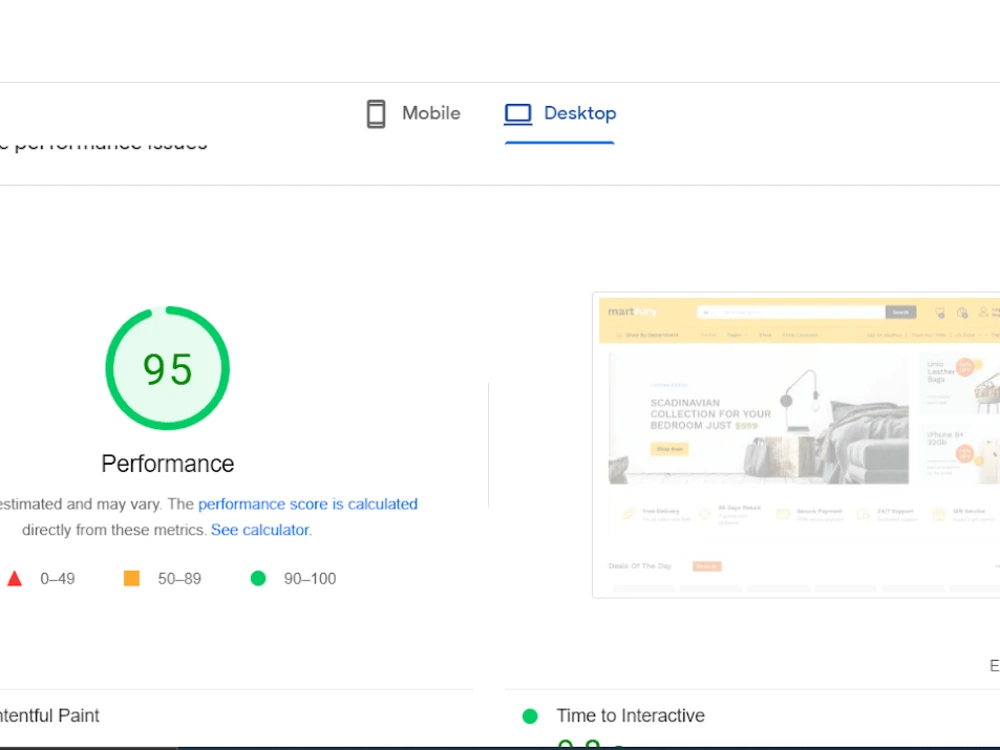1000x750 pixels.
Task: Click the martfury logo in page thumbnail
Action: (632, 312)
